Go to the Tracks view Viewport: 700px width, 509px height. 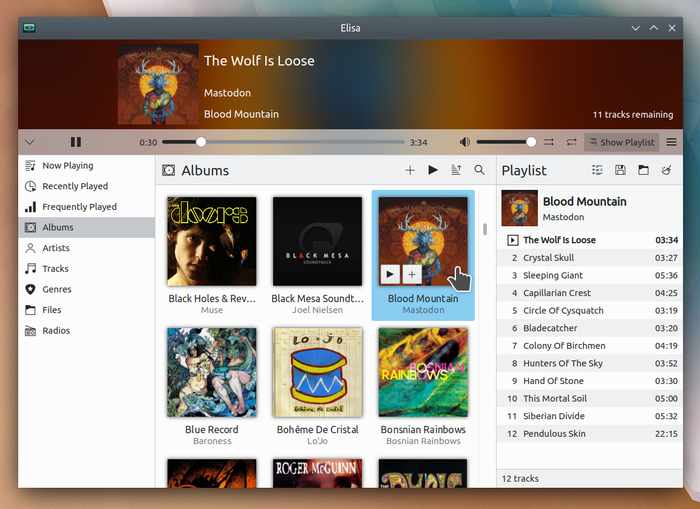(x=87, y=268)
